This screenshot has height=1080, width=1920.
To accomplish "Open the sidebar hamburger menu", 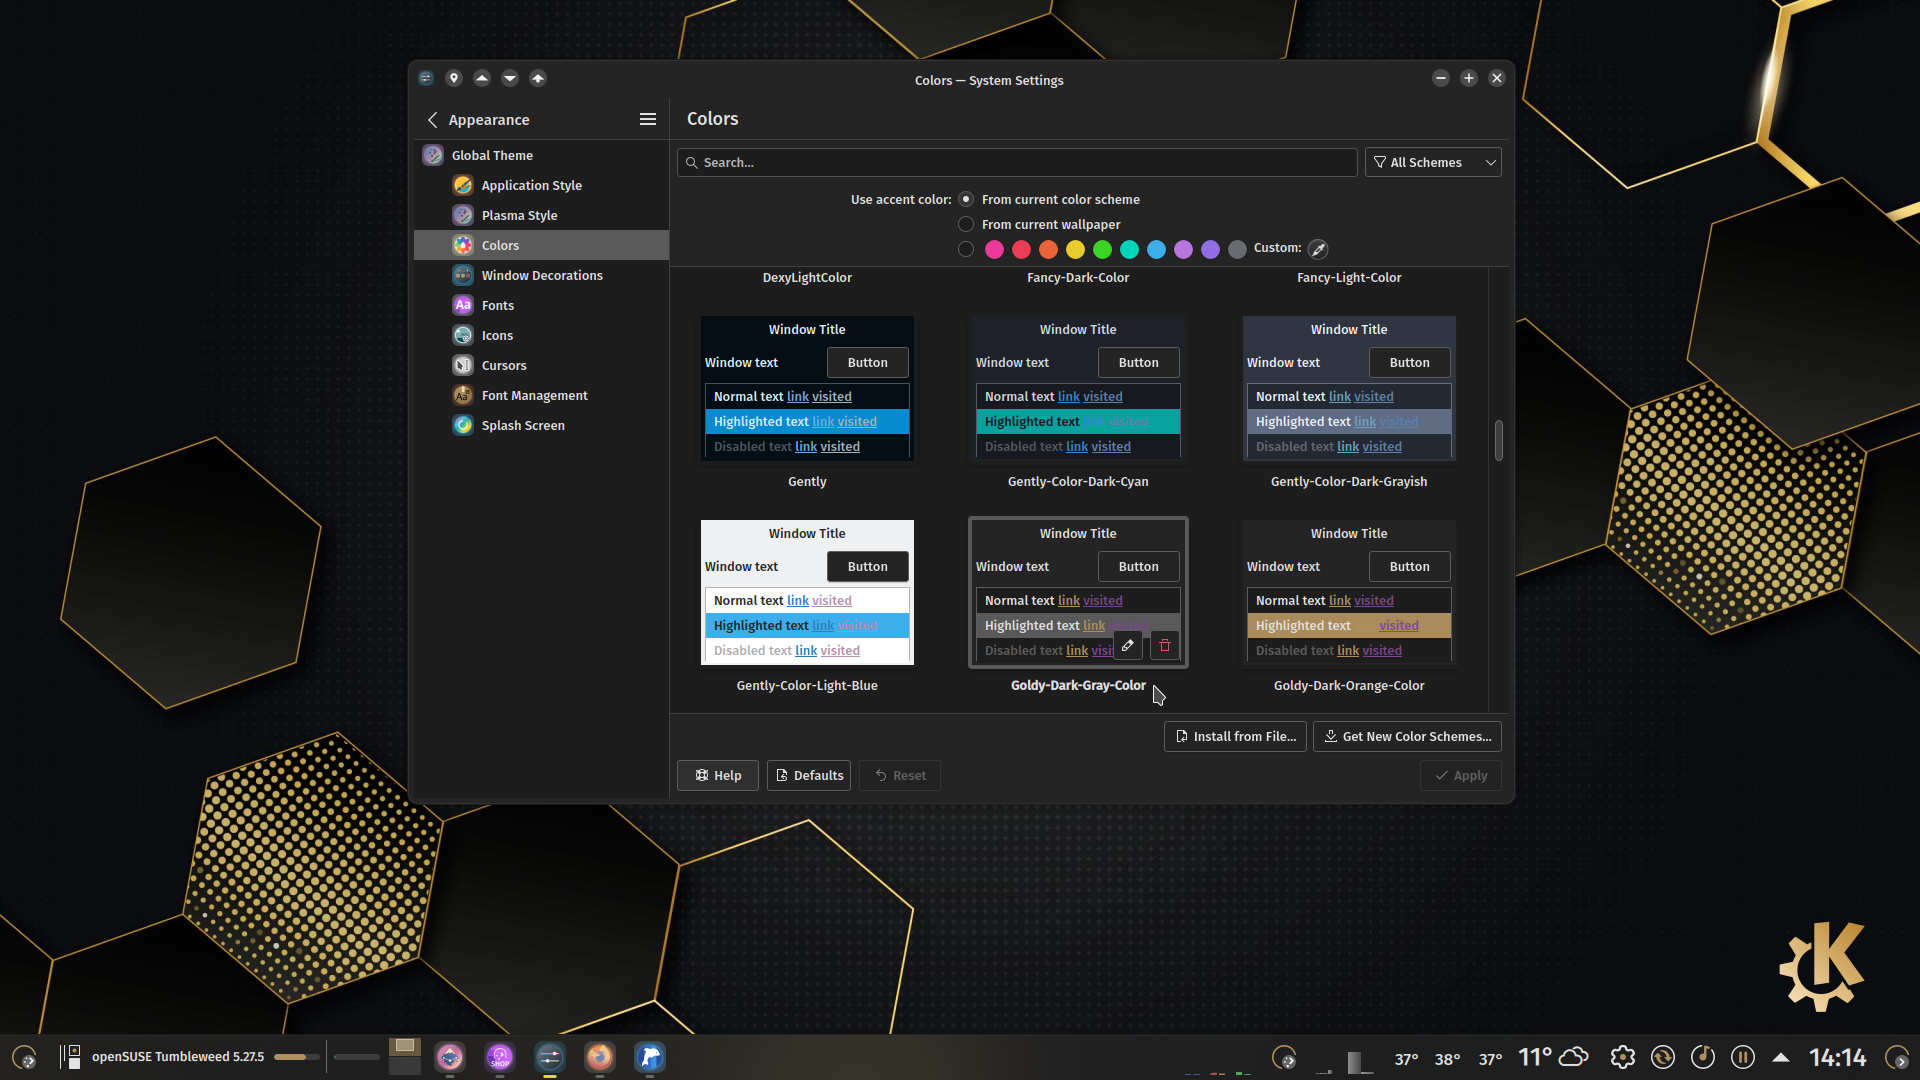I will click(648, 119).
